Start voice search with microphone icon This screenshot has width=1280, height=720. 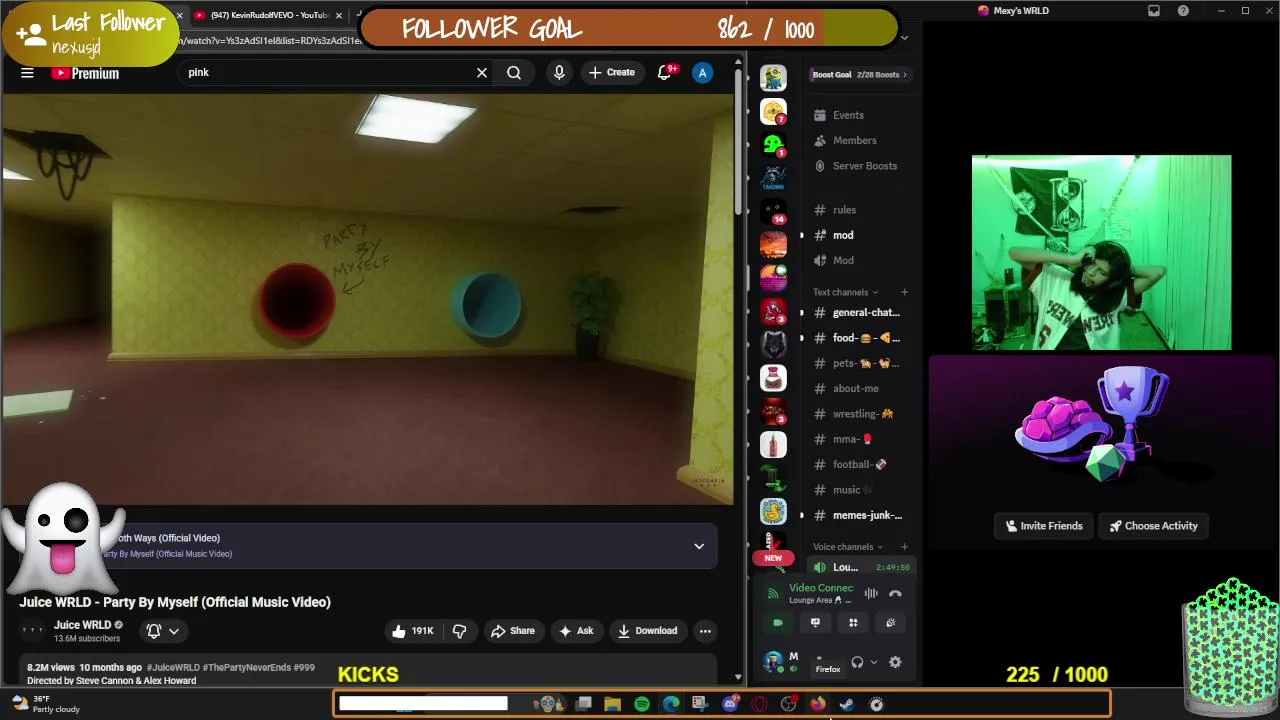(x=559, y=72)
